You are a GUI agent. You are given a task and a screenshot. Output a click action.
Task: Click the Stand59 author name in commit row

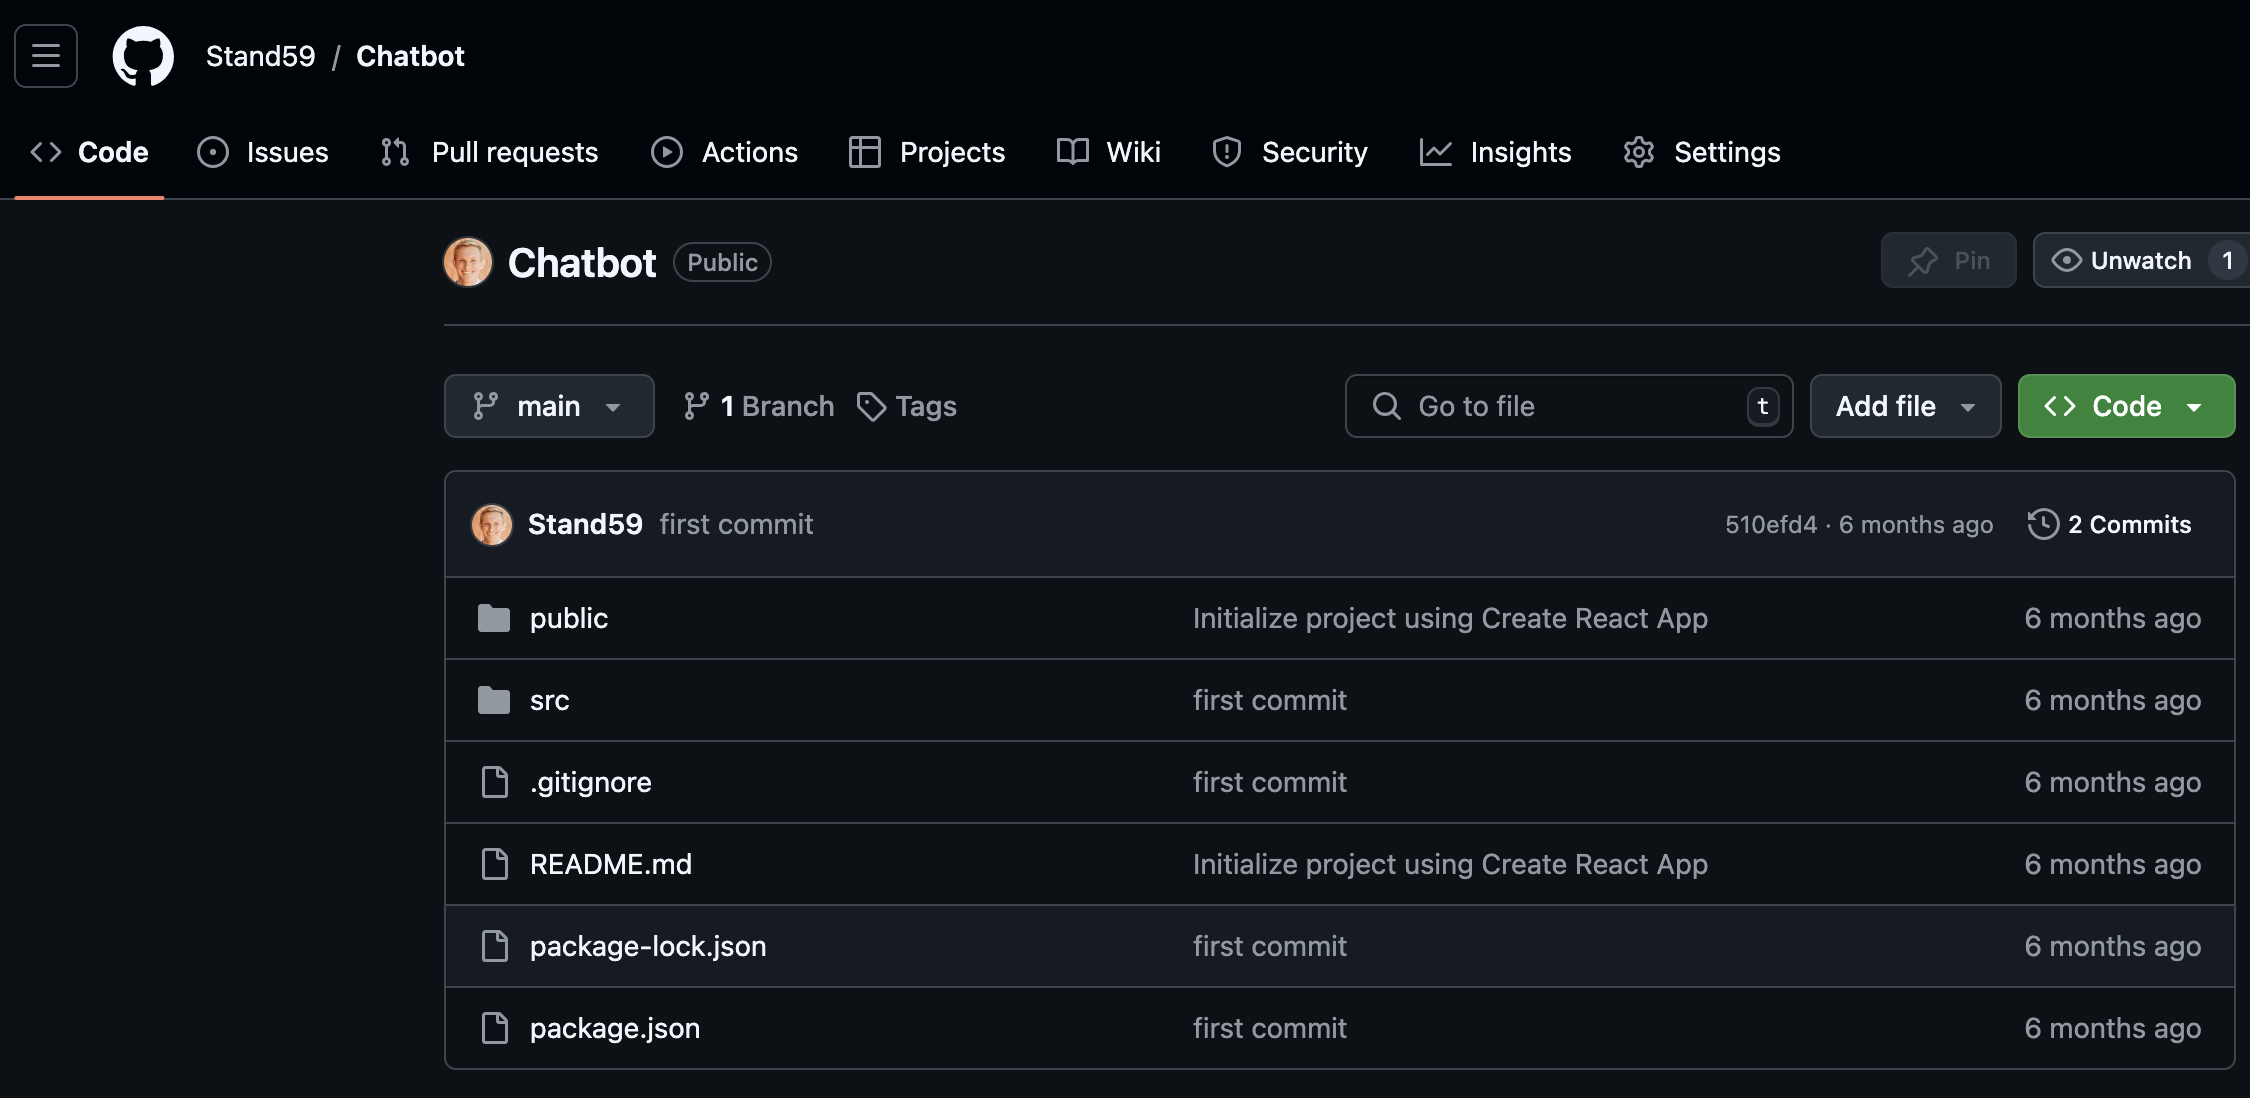[585, 524]
